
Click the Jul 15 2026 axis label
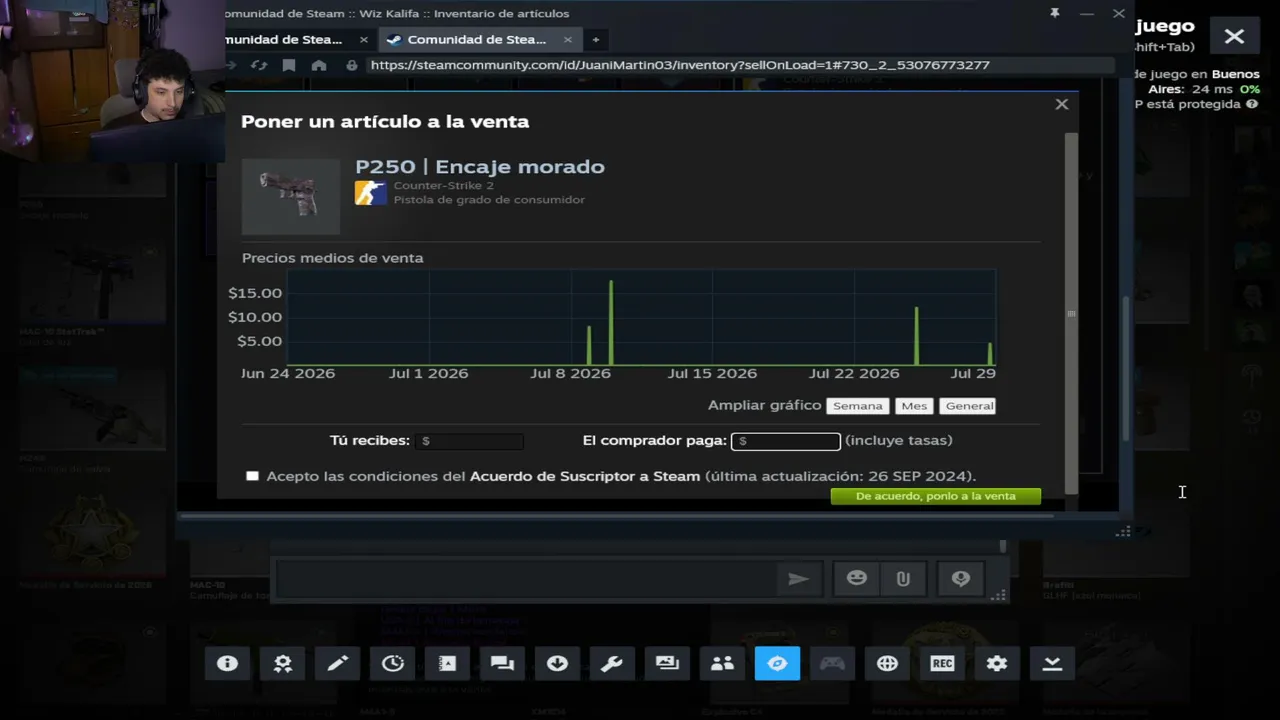[x=712, y=373]
